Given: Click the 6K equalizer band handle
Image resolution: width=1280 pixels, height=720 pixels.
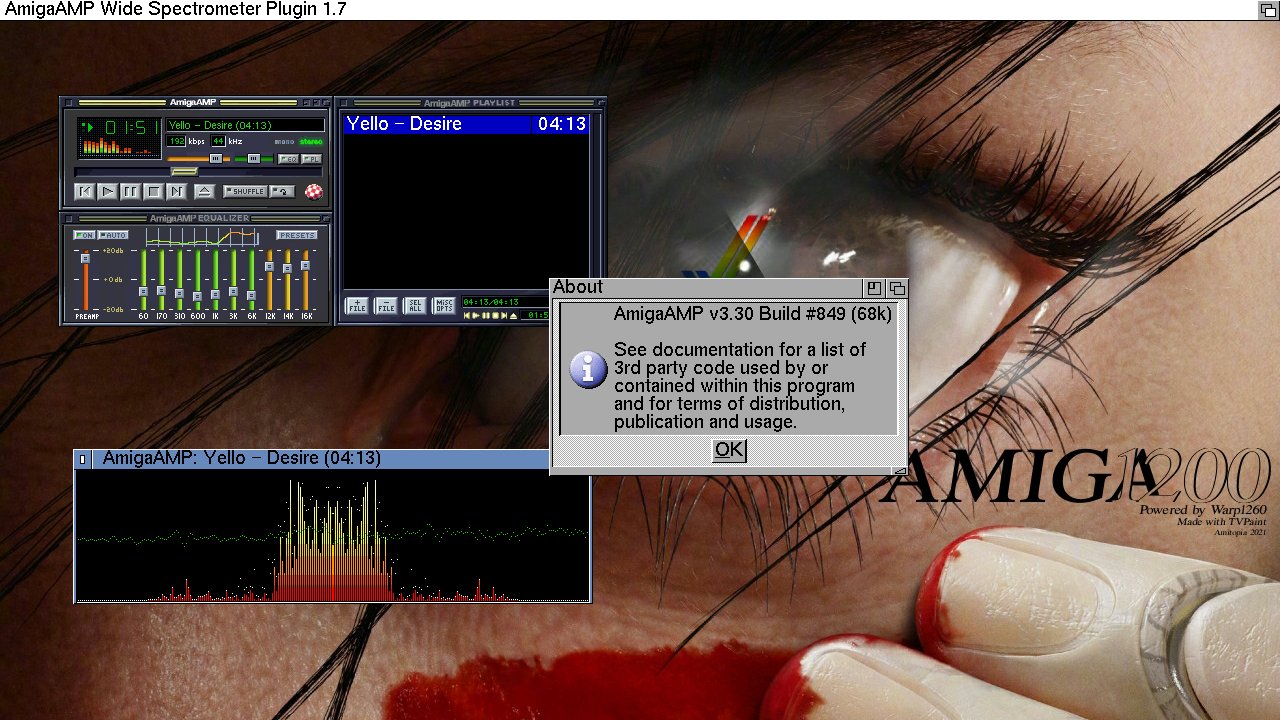Looking at the screenshot, I should click(251, 295).
